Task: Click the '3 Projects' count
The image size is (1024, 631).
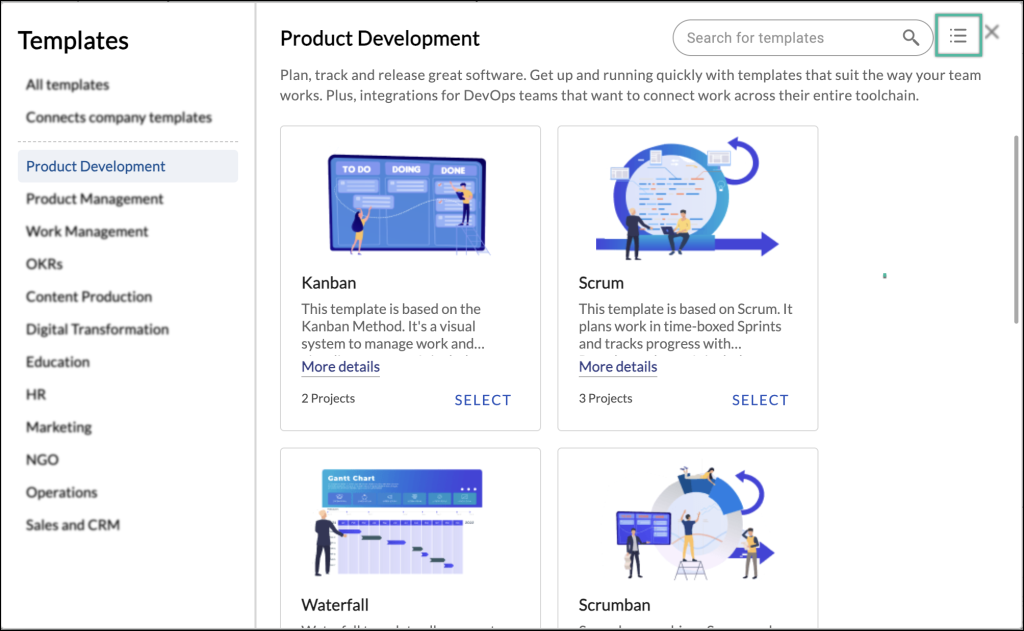Action: (x=605, y=398)
